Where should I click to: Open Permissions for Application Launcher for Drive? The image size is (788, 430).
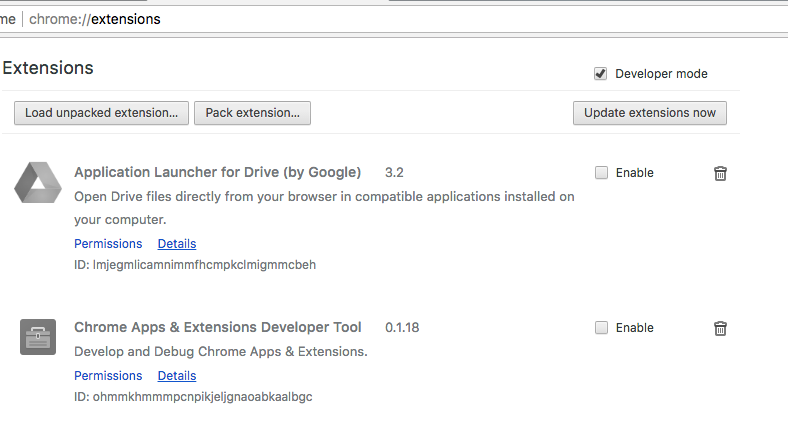(108, 244)
